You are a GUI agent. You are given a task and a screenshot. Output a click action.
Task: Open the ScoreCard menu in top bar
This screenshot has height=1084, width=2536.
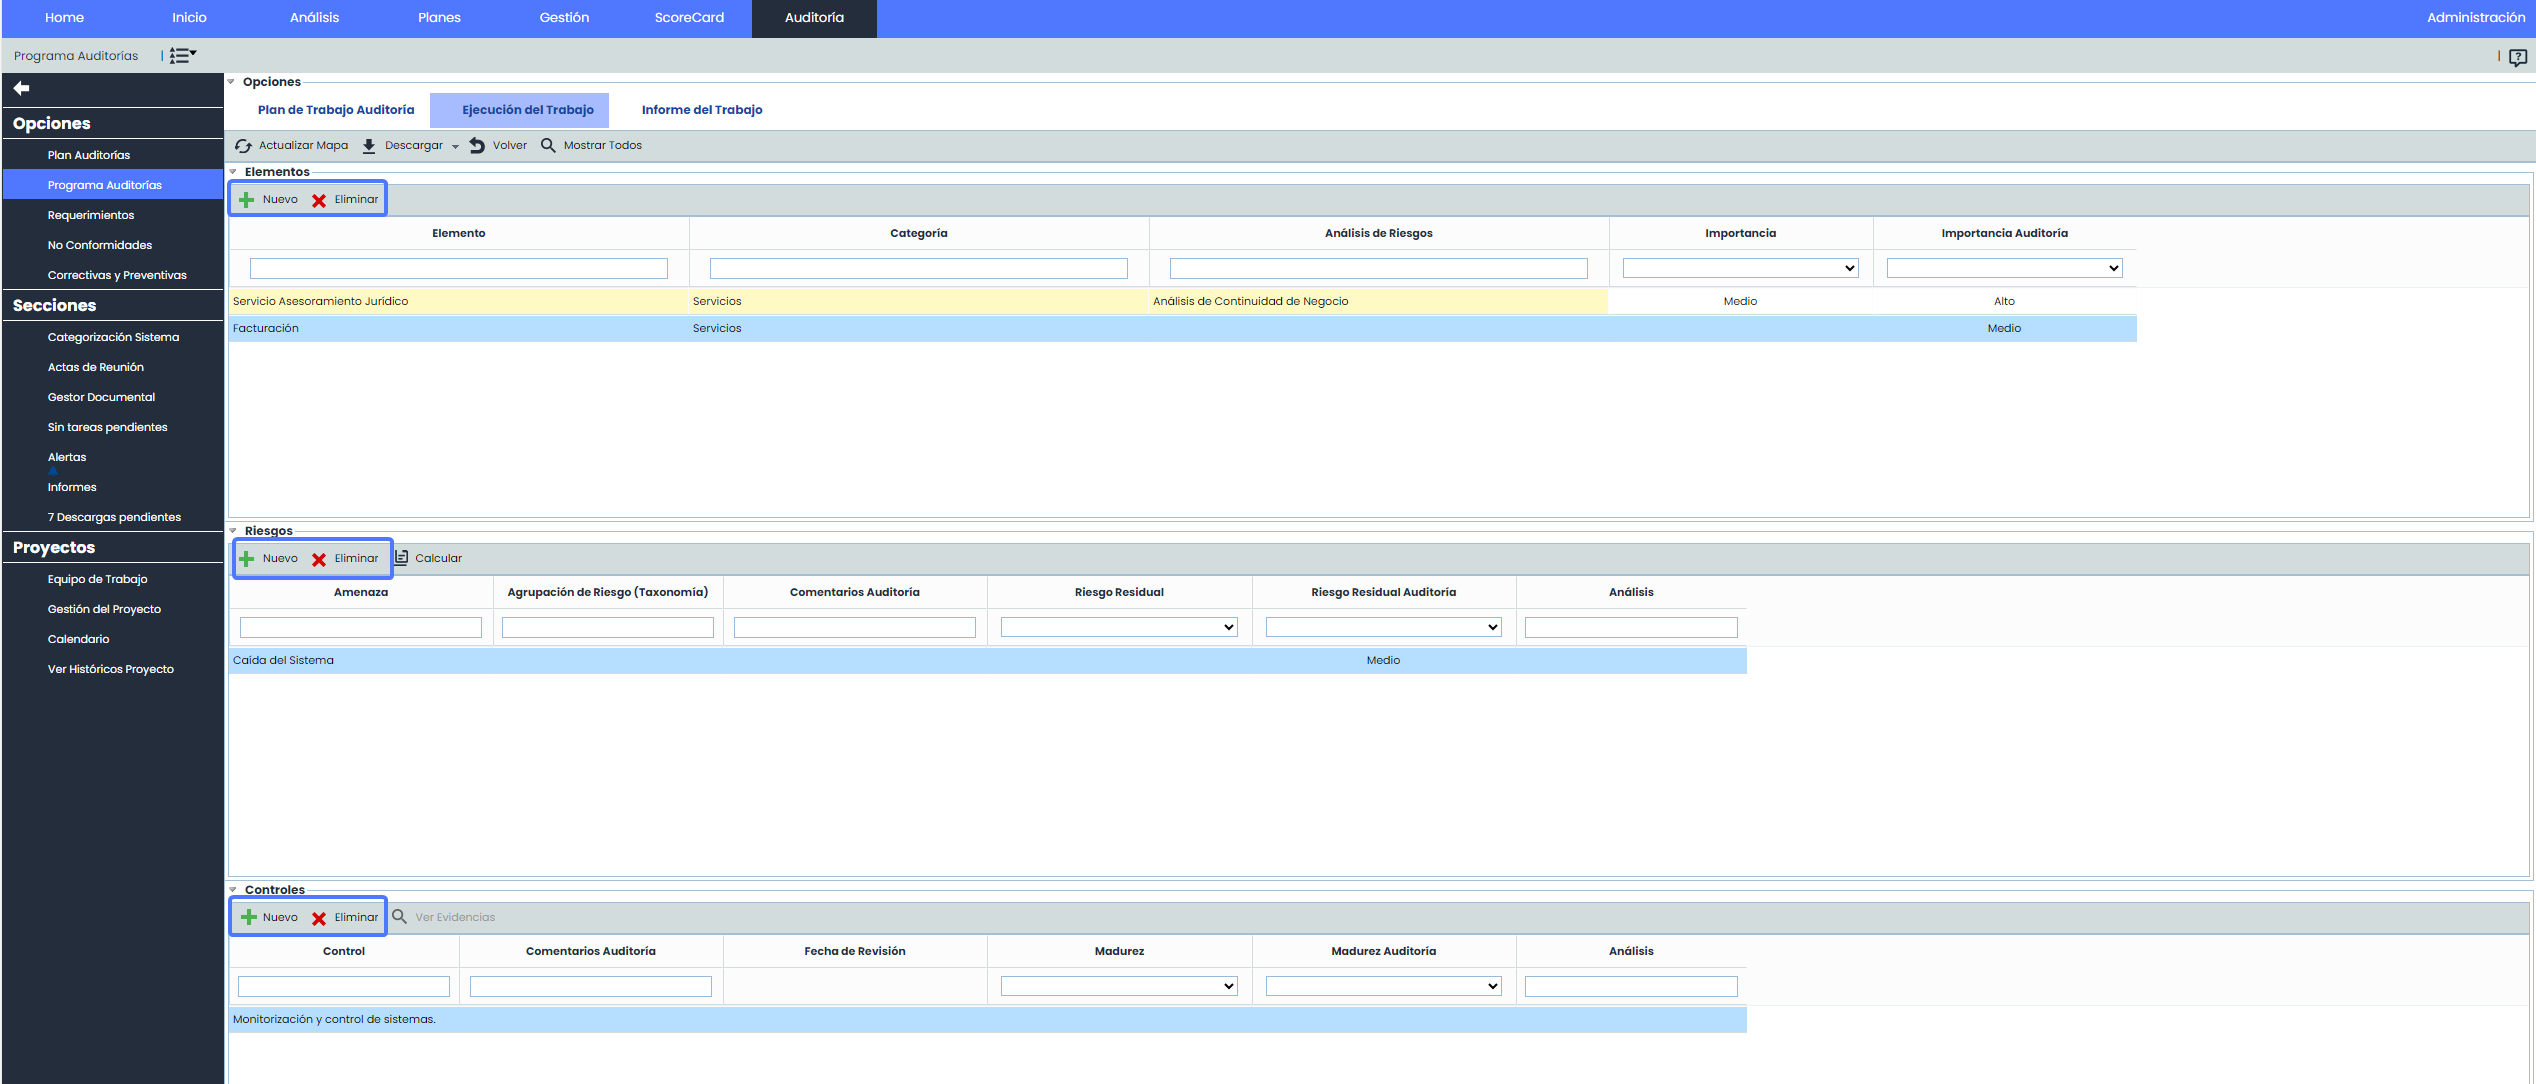pyautogui.click(x=689, y=18)
